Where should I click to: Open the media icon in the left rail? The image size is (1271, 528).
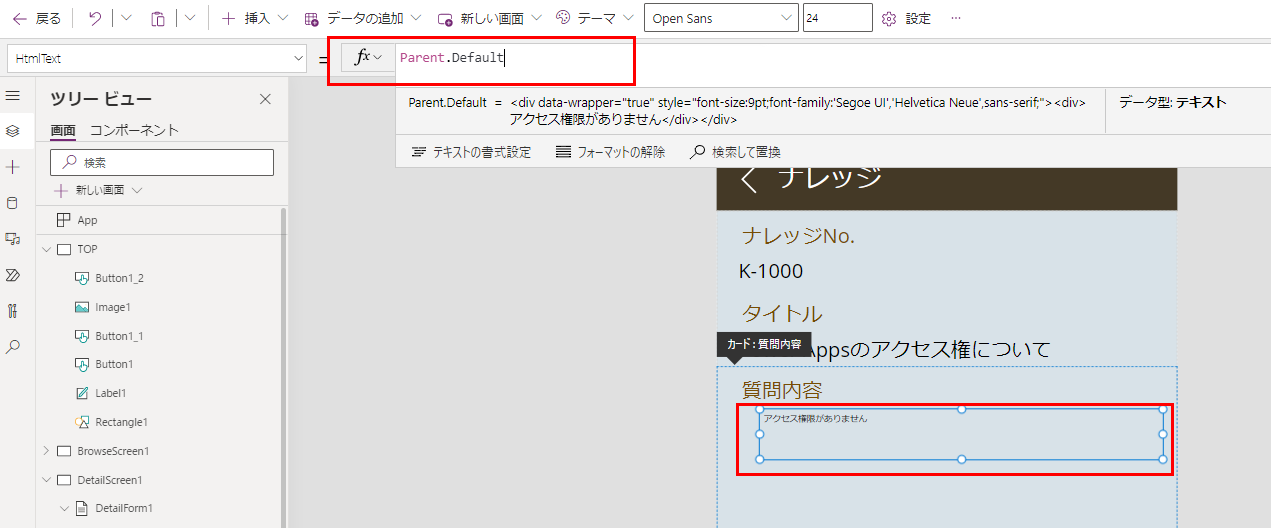point(13,239)
